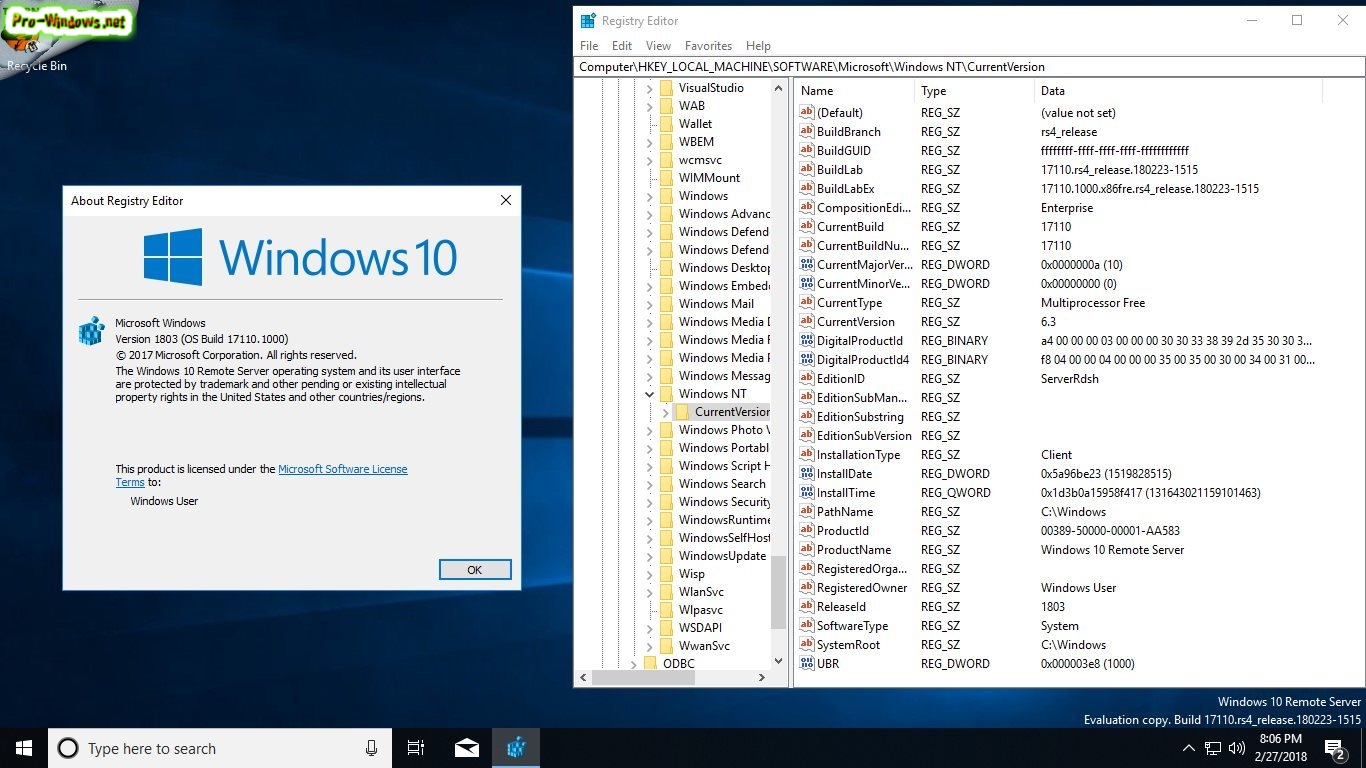Click the registry path address bar
Viewport: 1366px width, 768px height.
click(970, 67)
